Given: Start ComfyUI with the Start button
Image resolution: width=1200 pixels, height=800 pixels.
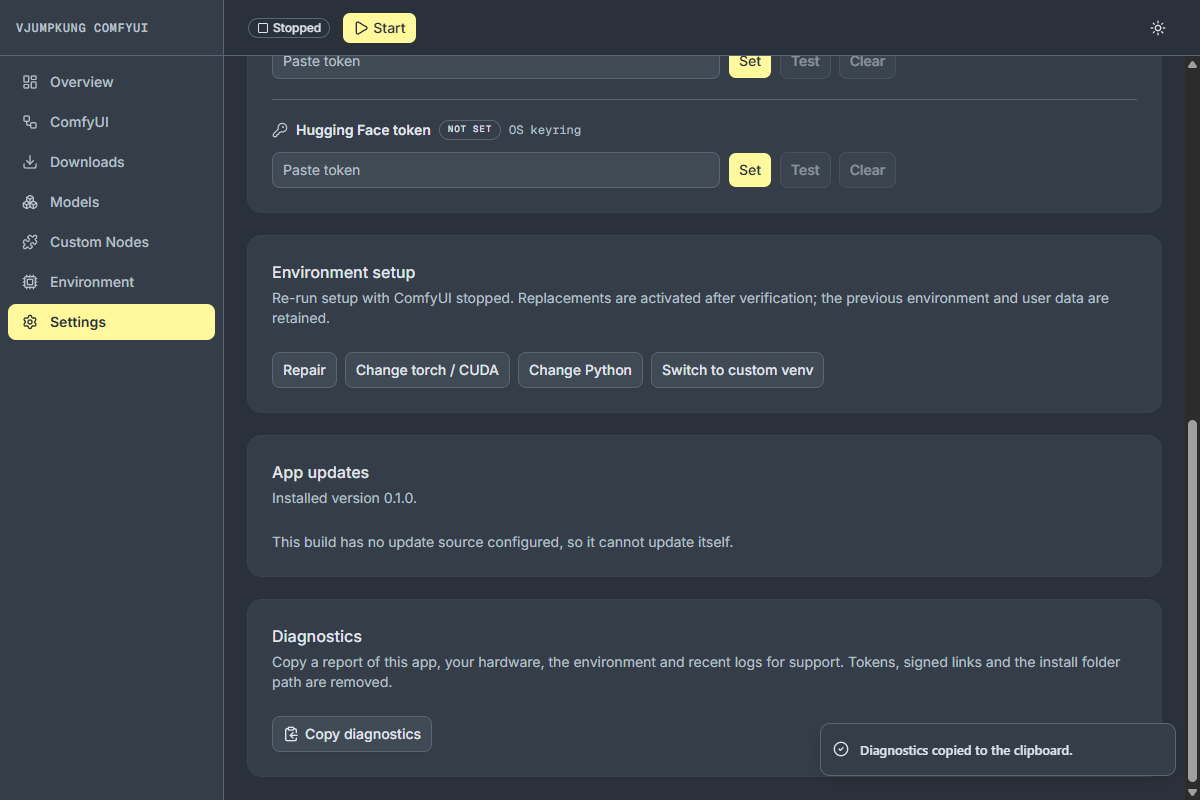Looking at the screenshot, I should [x=379, y=28].
